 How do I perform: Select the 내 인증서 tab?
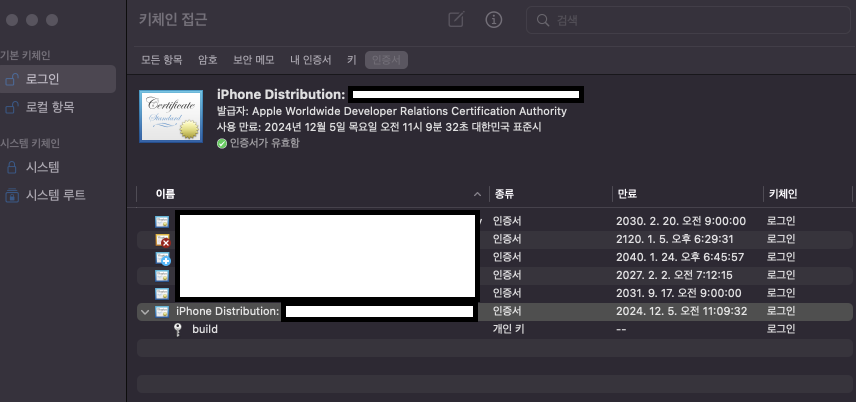tap(311, 60)
